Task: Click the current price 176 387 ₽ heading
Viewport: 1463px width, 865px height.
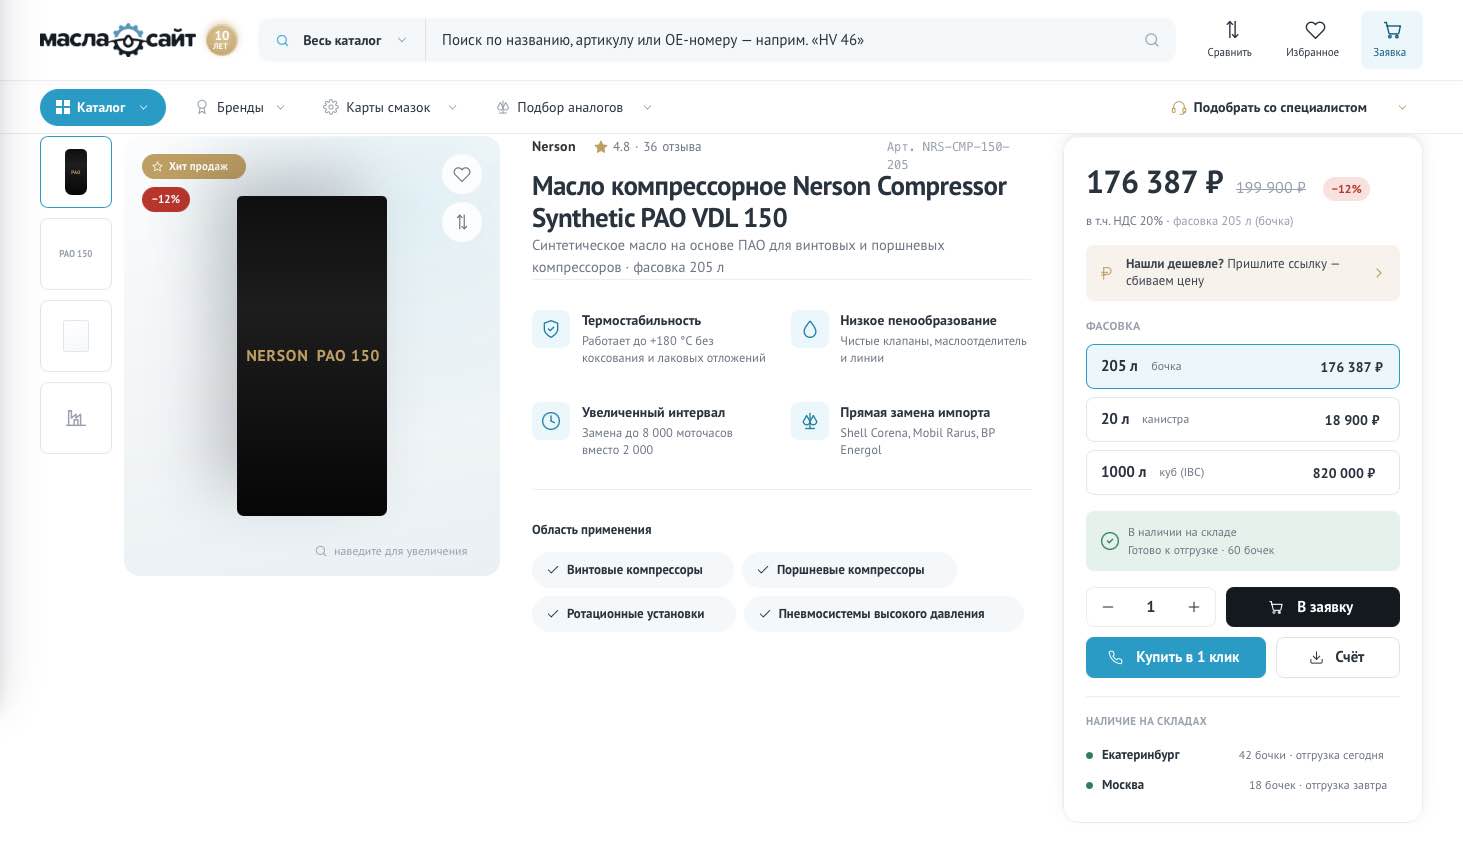Action: (x=1155, y=183)
